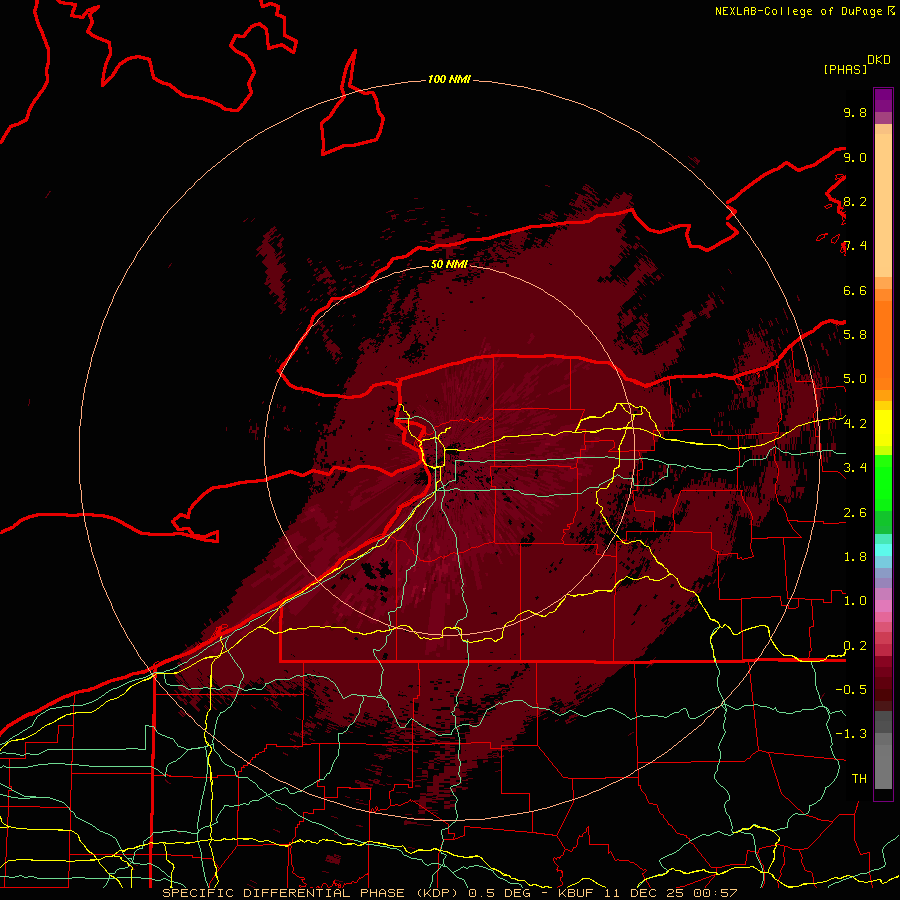Click the [PHAS] label above the color bar
The width and height of the screenshot is (900, 900).
point(845,70)
